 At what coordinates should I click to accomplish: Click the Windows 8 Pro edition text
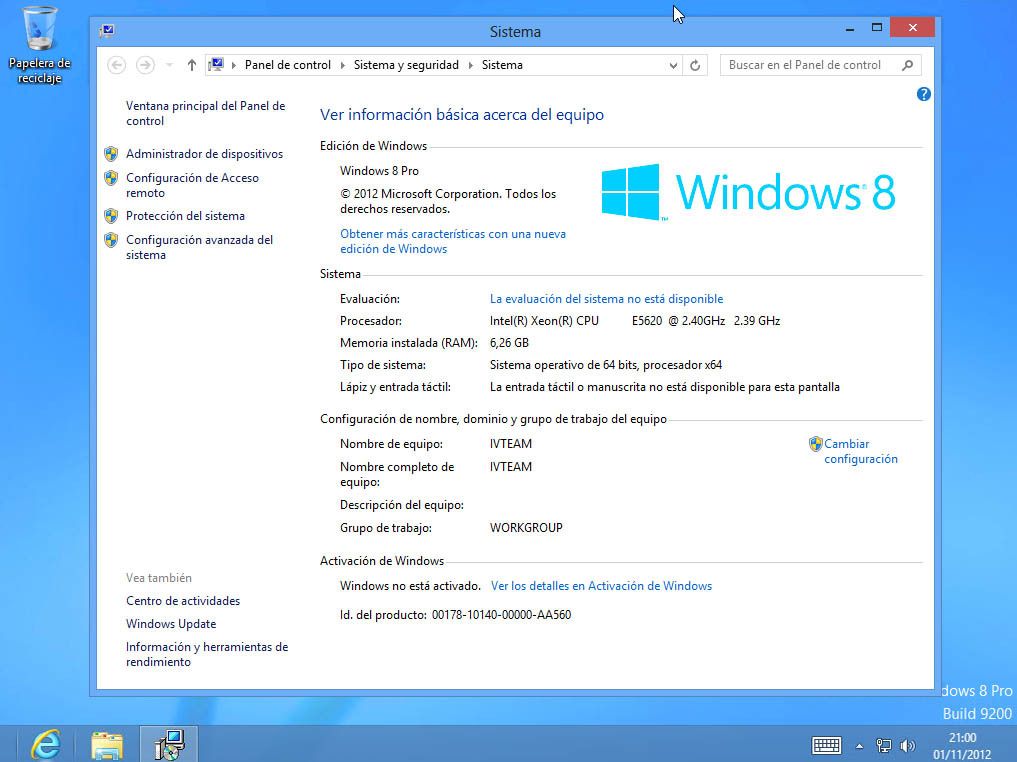(379, 171)
